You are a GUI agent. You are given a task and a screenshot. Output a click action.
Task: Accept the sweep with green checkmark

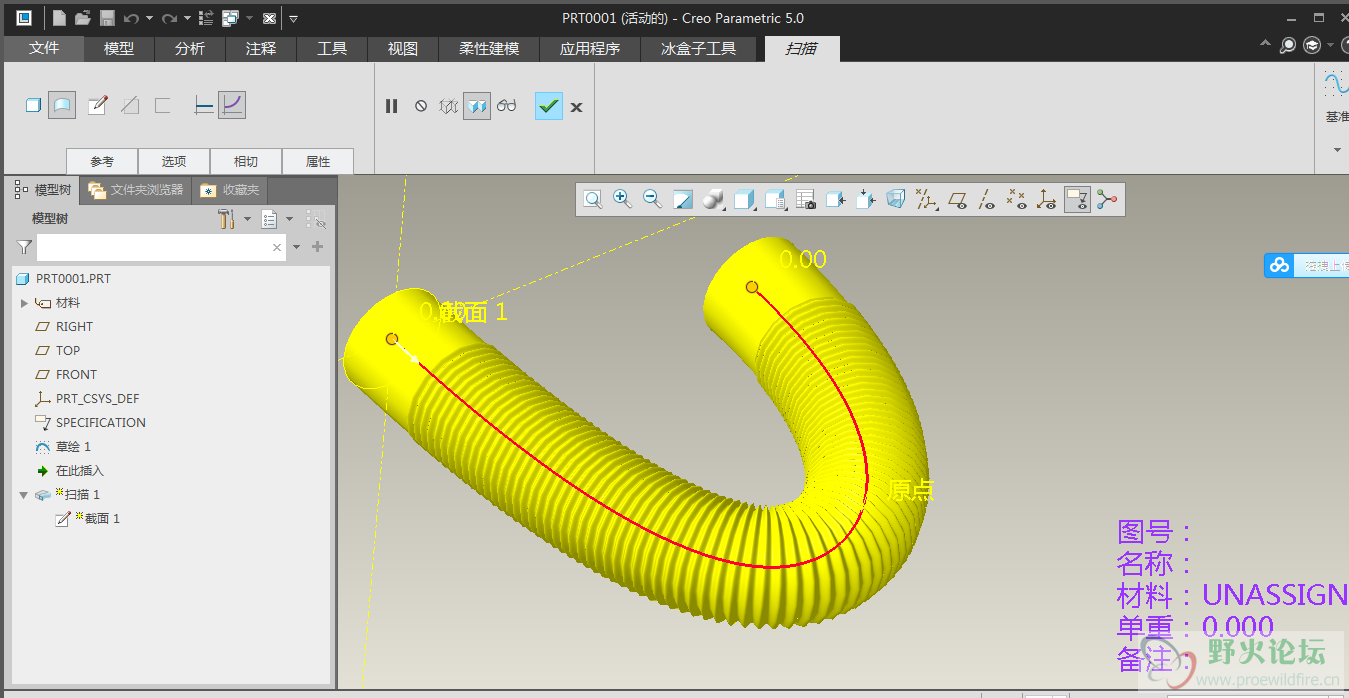click(549, 106)
